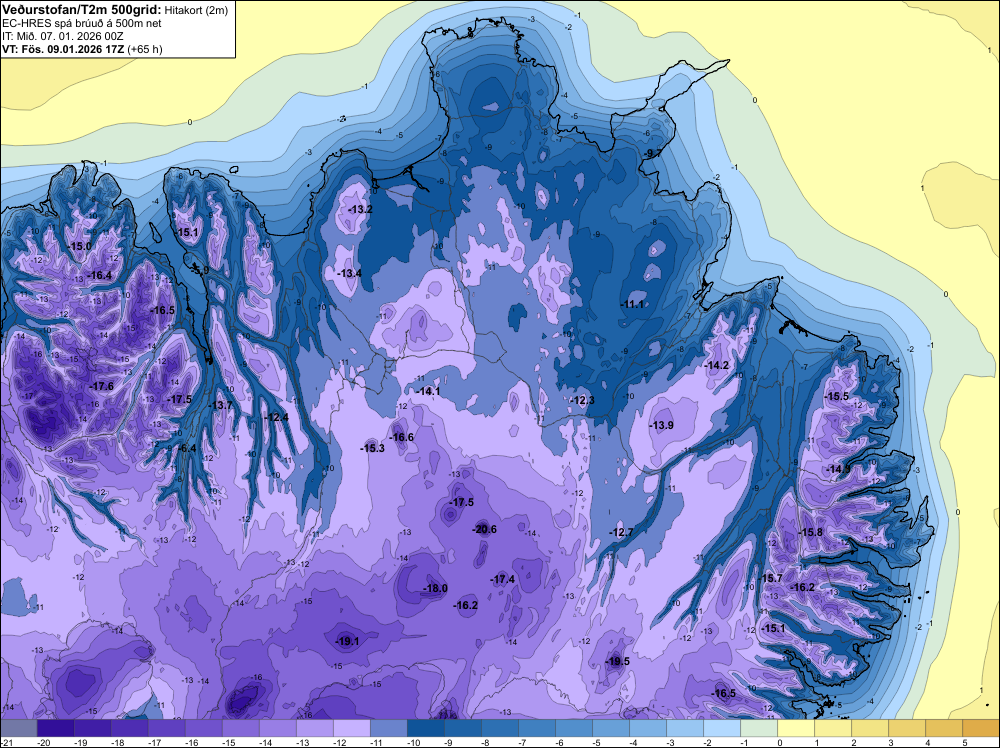1000x748 pixels.
Task: Click the -14.2 temperature label
Action: (x=717, y=365)
